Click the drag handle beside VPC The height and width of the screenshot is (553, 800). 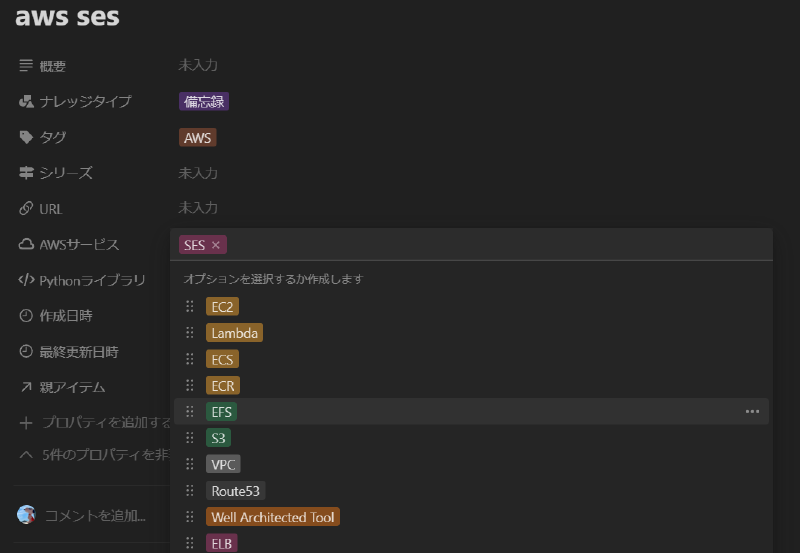(x=190, y=464)
